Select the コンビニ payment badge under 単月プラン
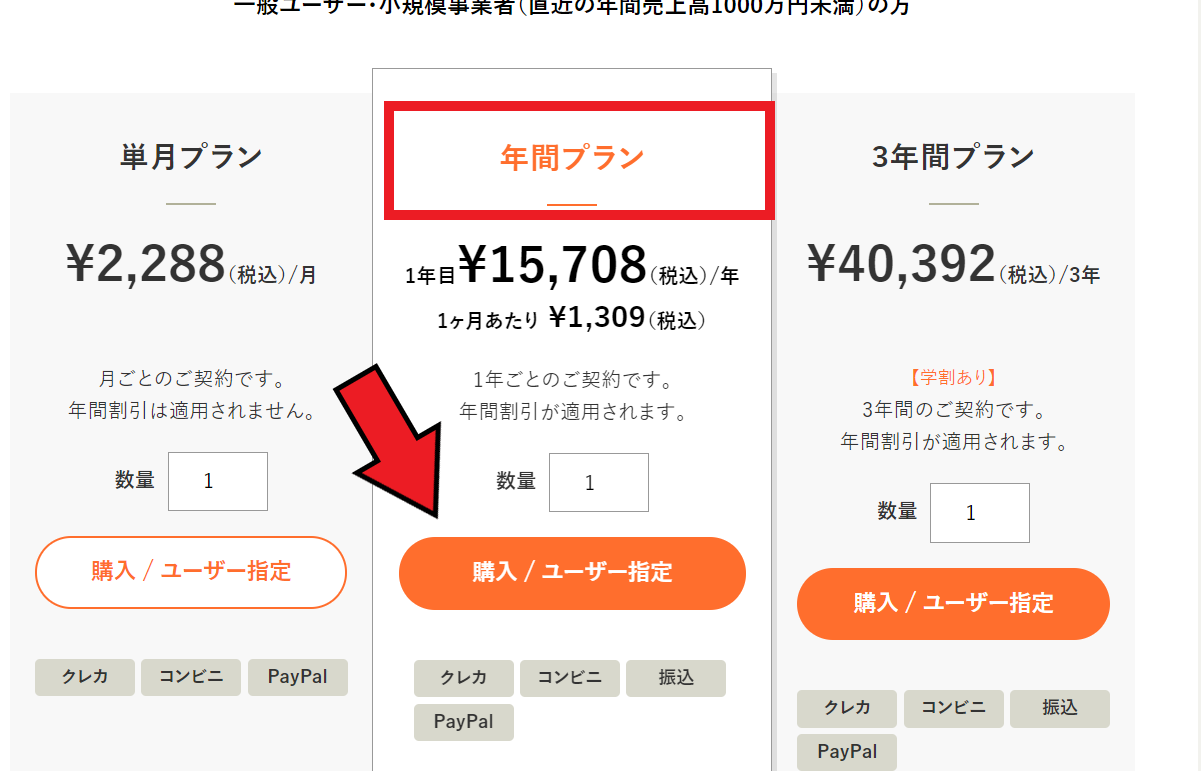 (190, 677)
